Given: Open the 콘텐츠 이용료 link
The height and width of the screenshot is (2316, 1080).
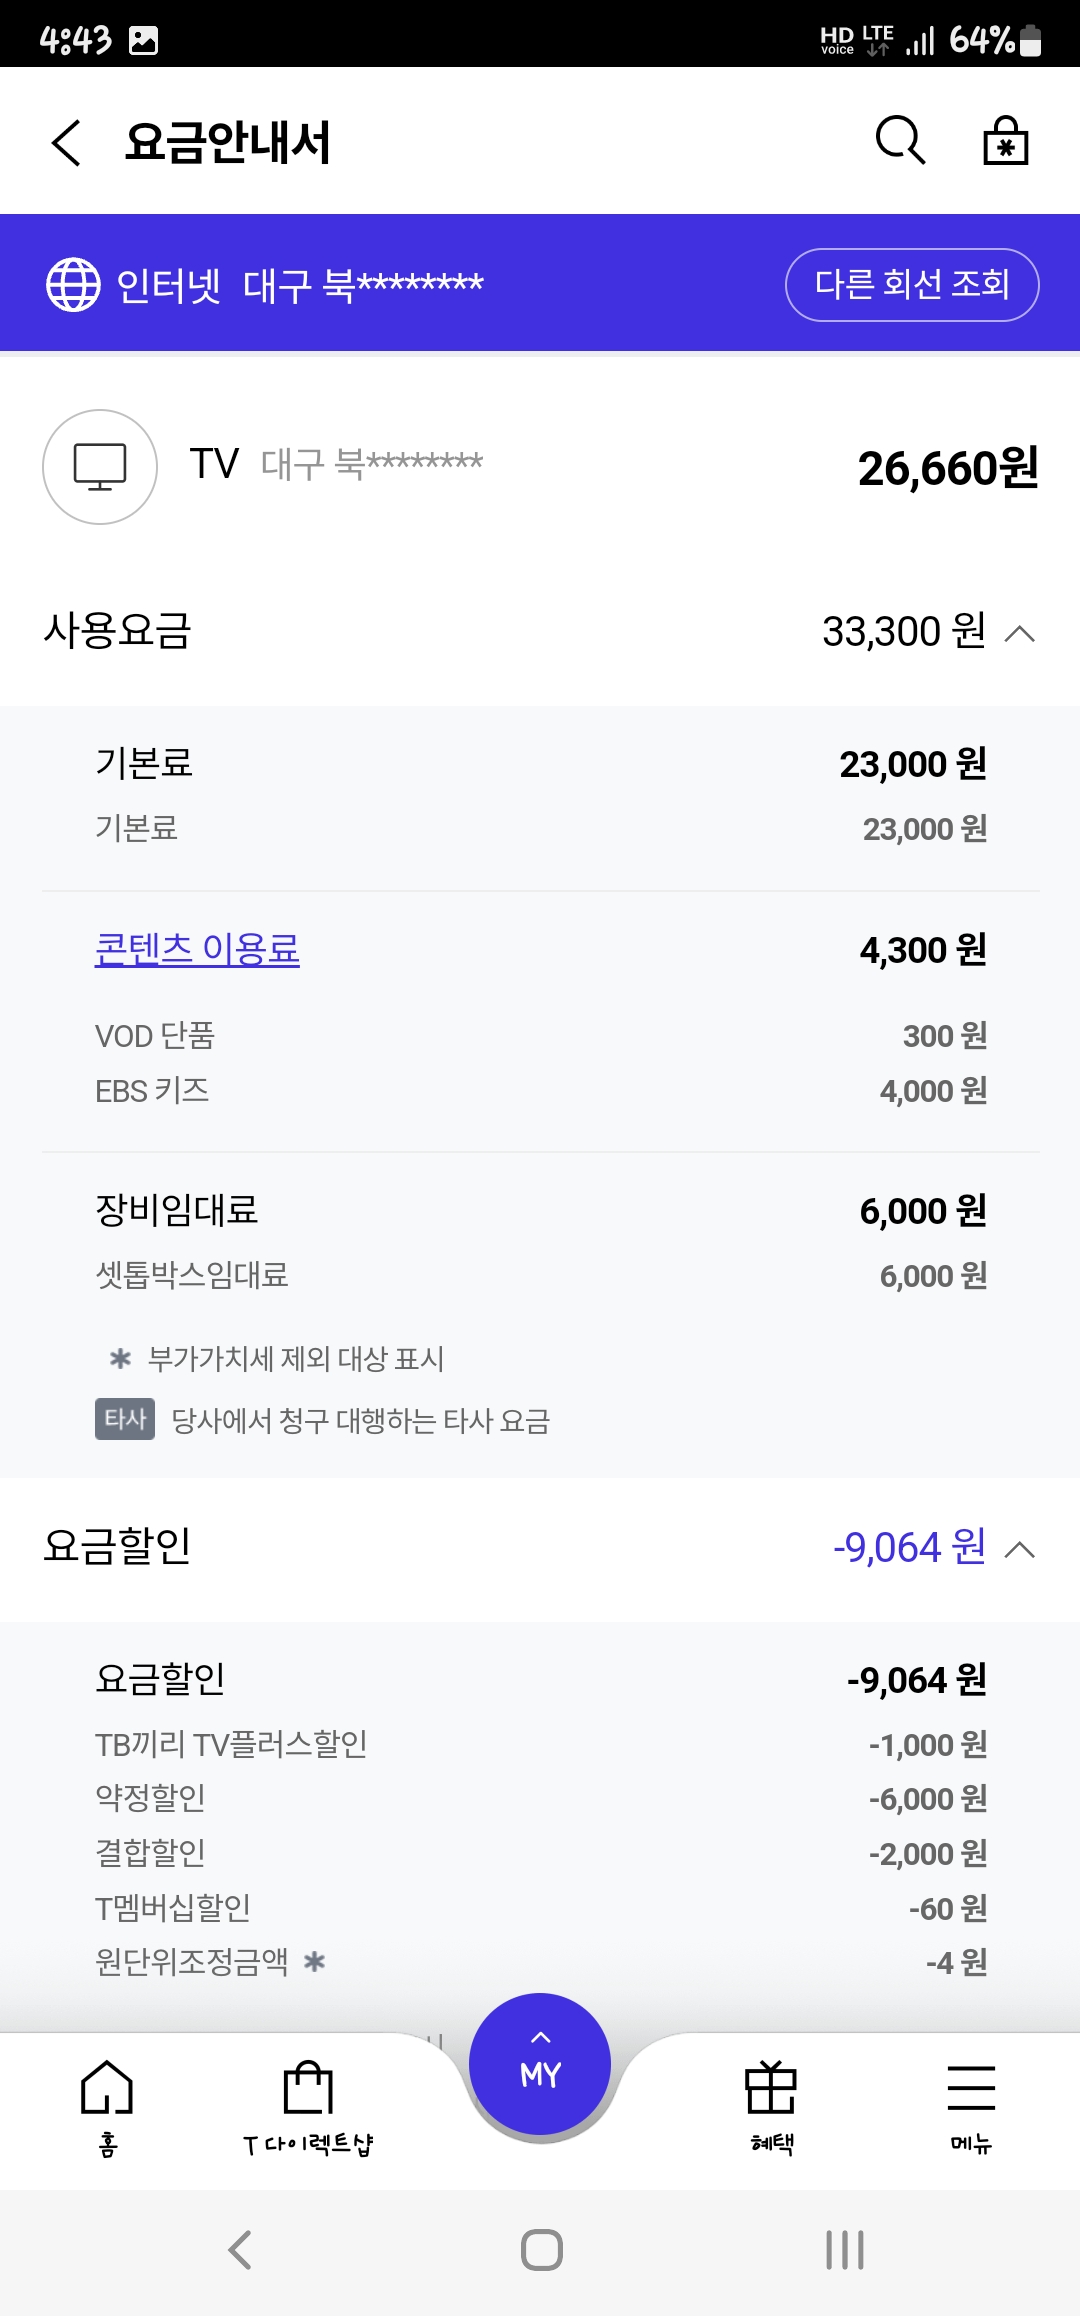Looking at the screenshot, I should click(197, 949).
